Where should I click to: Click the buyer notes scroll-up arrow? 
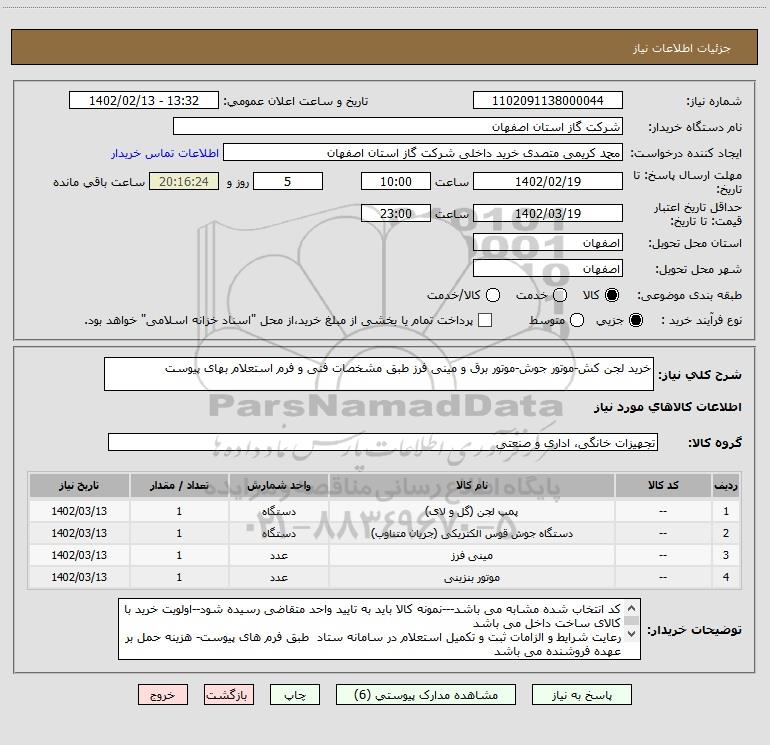pyautogui.click(x=632, y=608)
